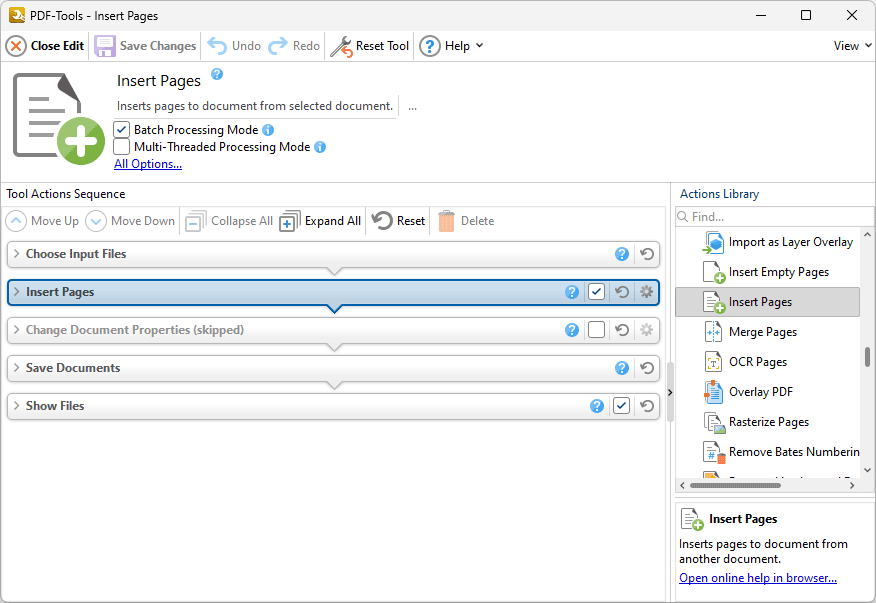Click help icon on Show Files
The height and width of the screenshot is (603, 876).
coord(597,406)
